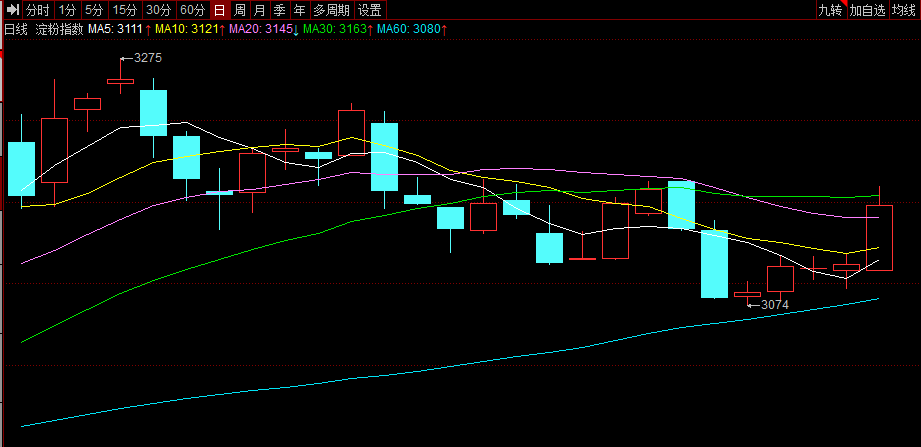921x447 pixels.
Task: Click the 3275 high price label
Action: [148, 58]
